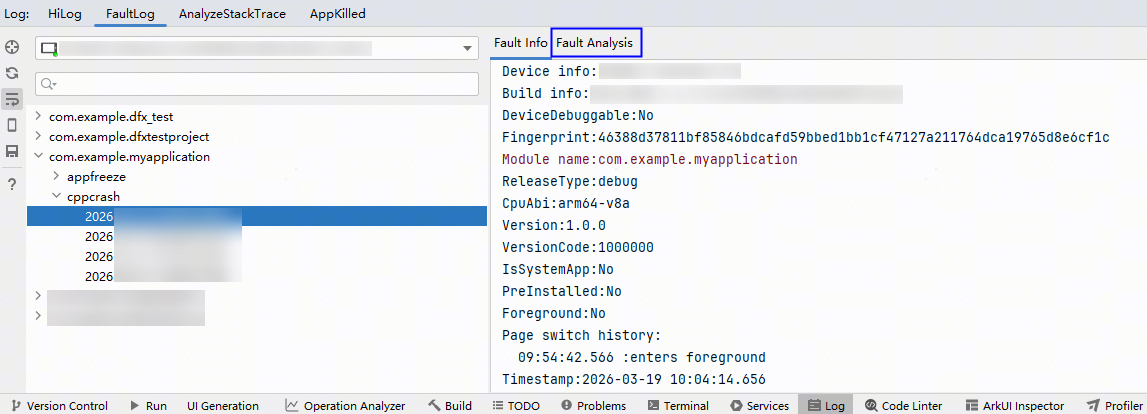Click the save icon in left sidebar
This screenshot has height=414, width=1147.
click(x=12, y=151)
